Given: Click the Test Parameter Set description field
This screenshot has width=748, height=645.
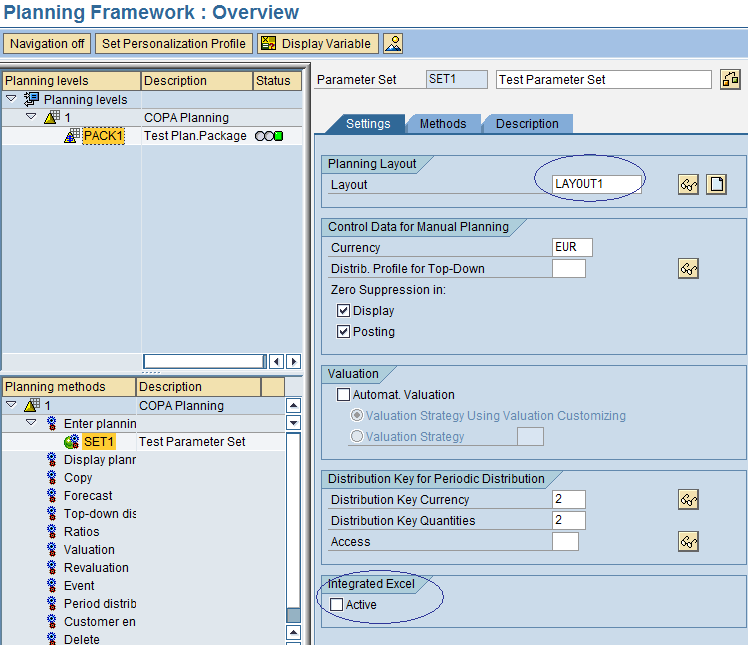Looking at the screenshot, I should [x=604, y=80].
